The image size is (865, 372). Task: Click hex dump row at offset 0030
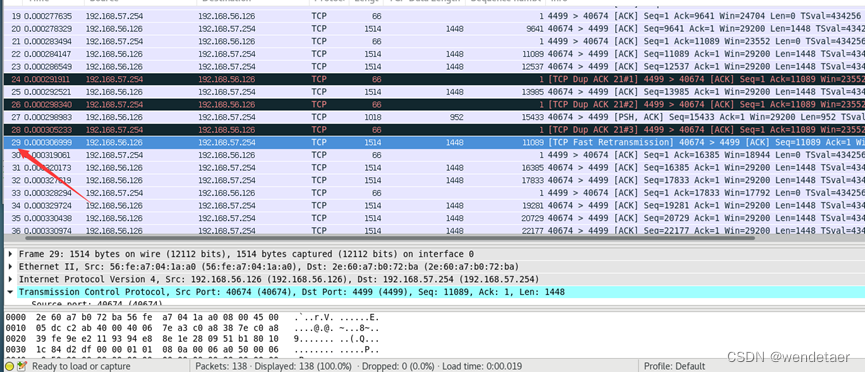tap(192, 350)
